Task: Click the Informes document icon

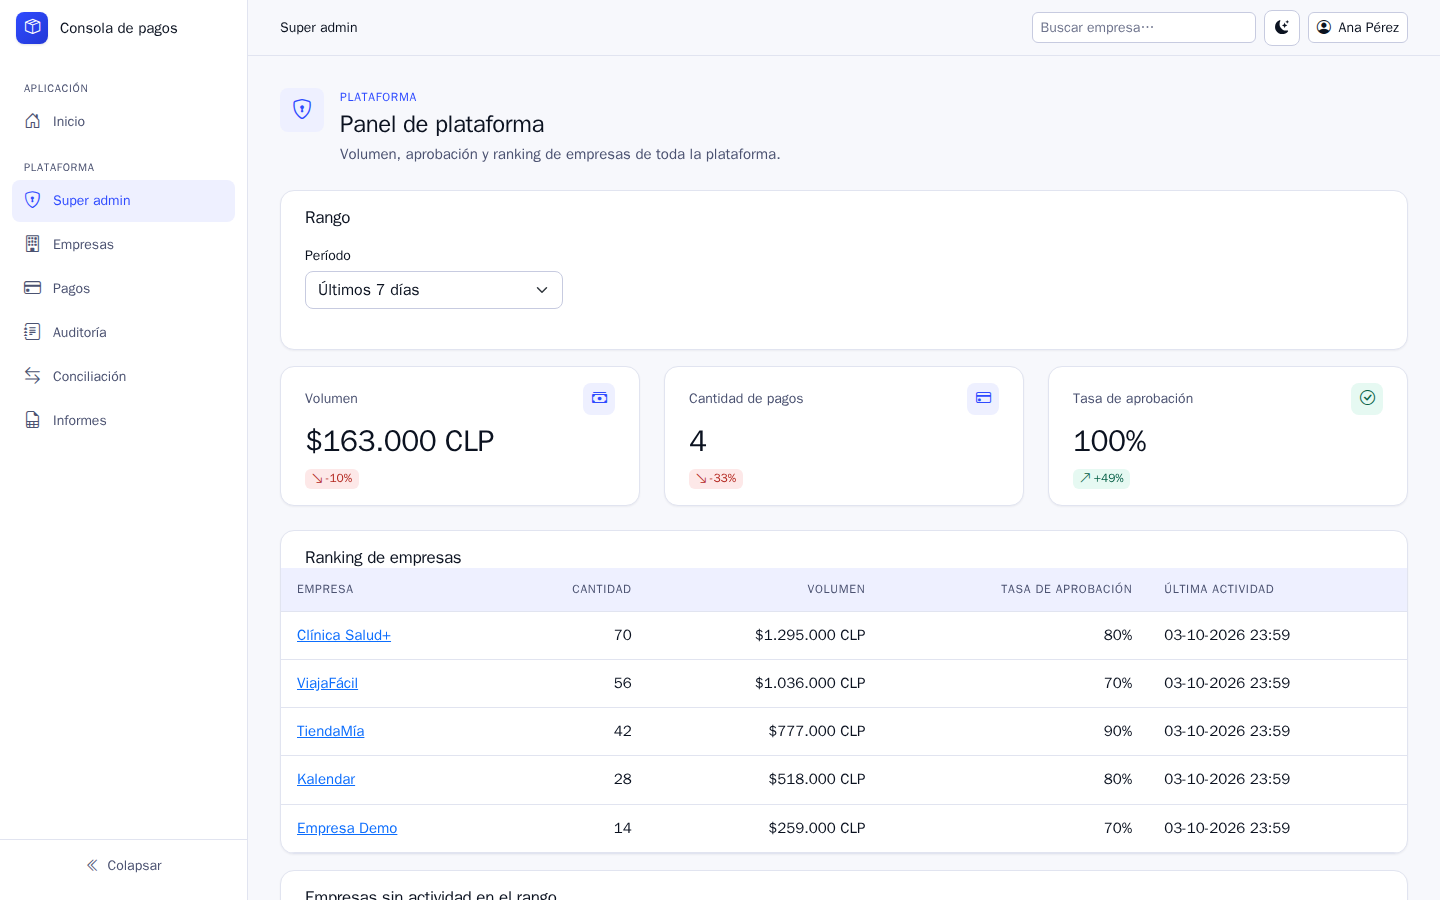Action: (x=33, y=420)
